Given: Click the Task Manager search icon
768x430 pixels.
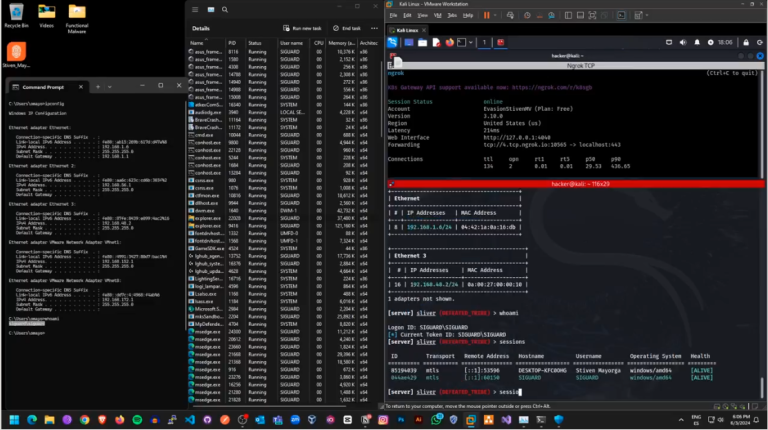Looking at the screenshot, I should point(225,9).
